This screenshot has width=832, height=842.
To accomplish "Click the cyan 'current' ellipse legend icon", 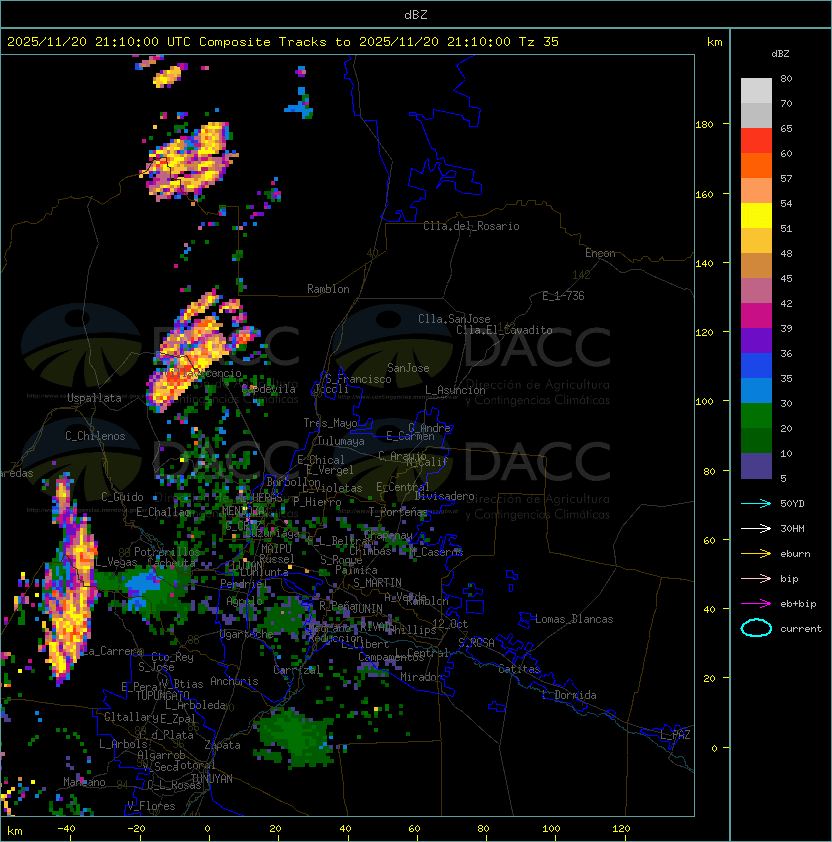I will pyautogui.click(x=756, y=628).
